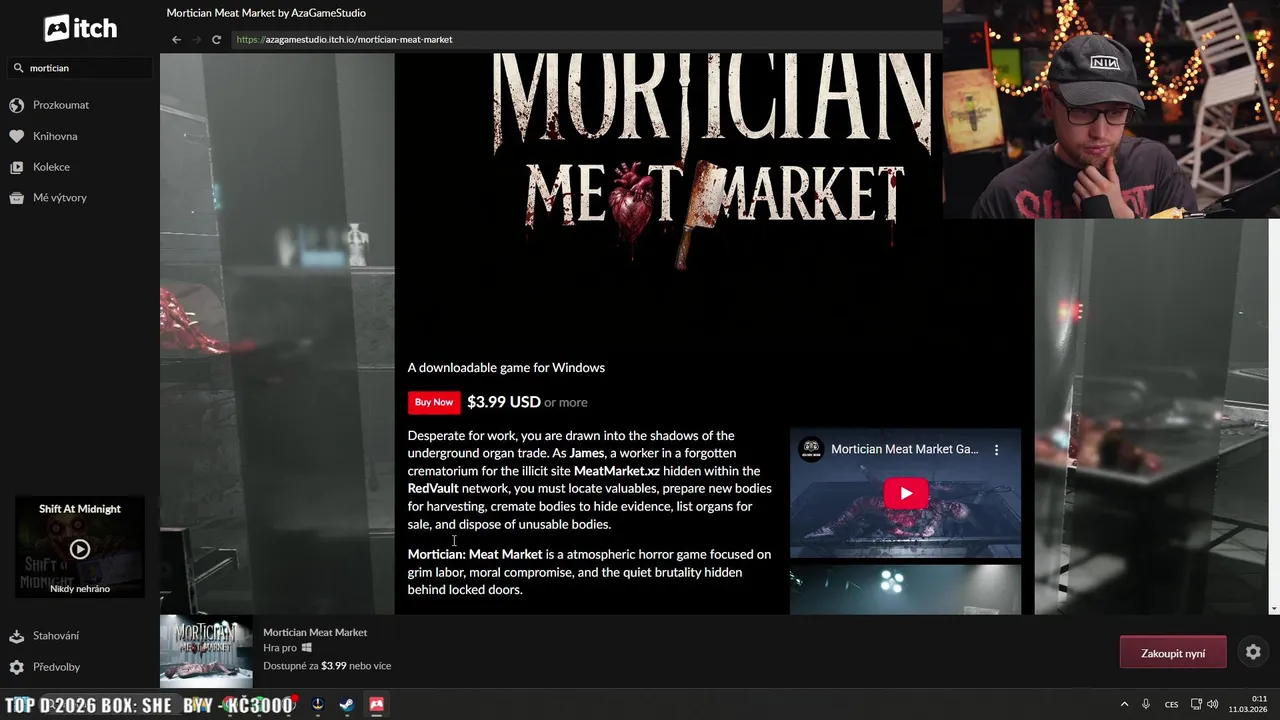Viewport: 1280px width, 720px height.
Task: Open Prozkoumat from the sidebar
Action: pyautogui.click(x=61, y=105)
